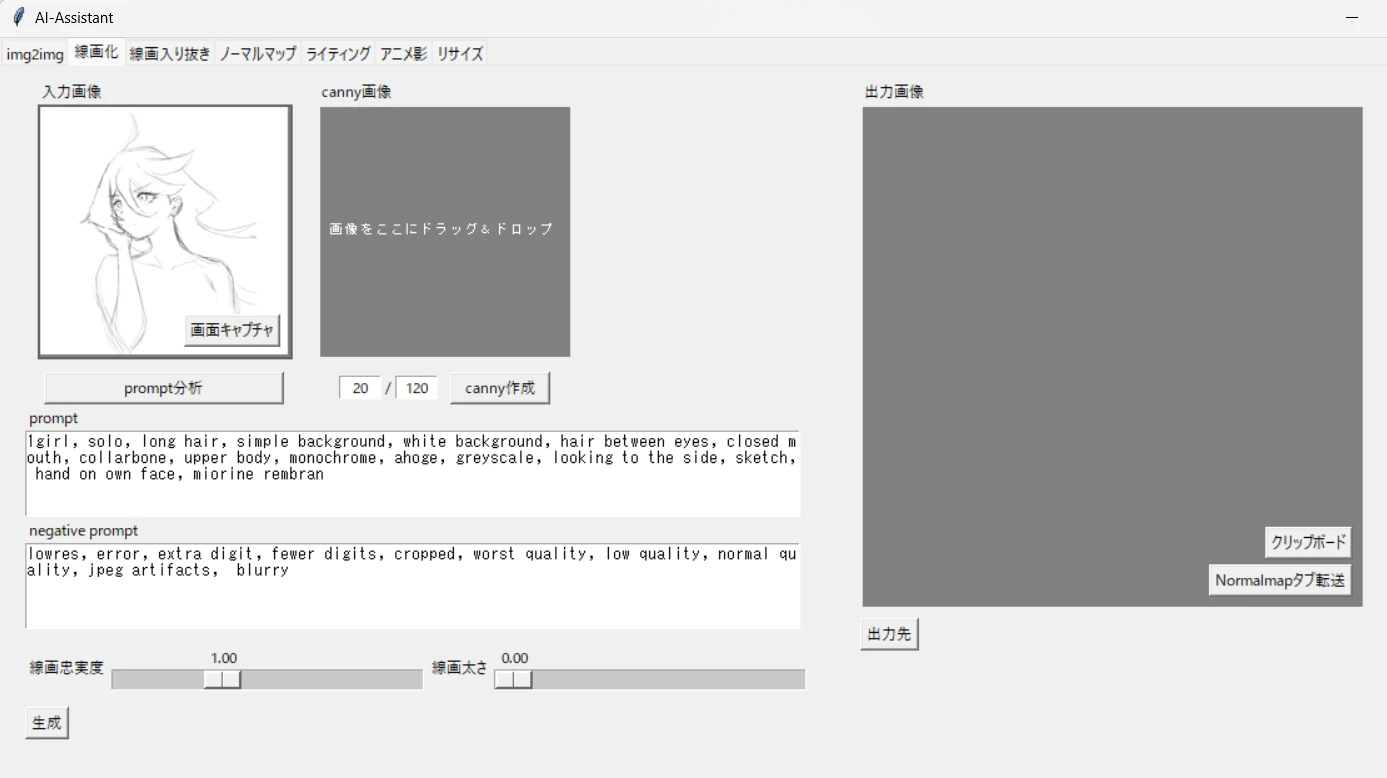Focus the negative prompt text box
Image resolution: width=1387 pixels, height=778 pixels.
point(413,586)
